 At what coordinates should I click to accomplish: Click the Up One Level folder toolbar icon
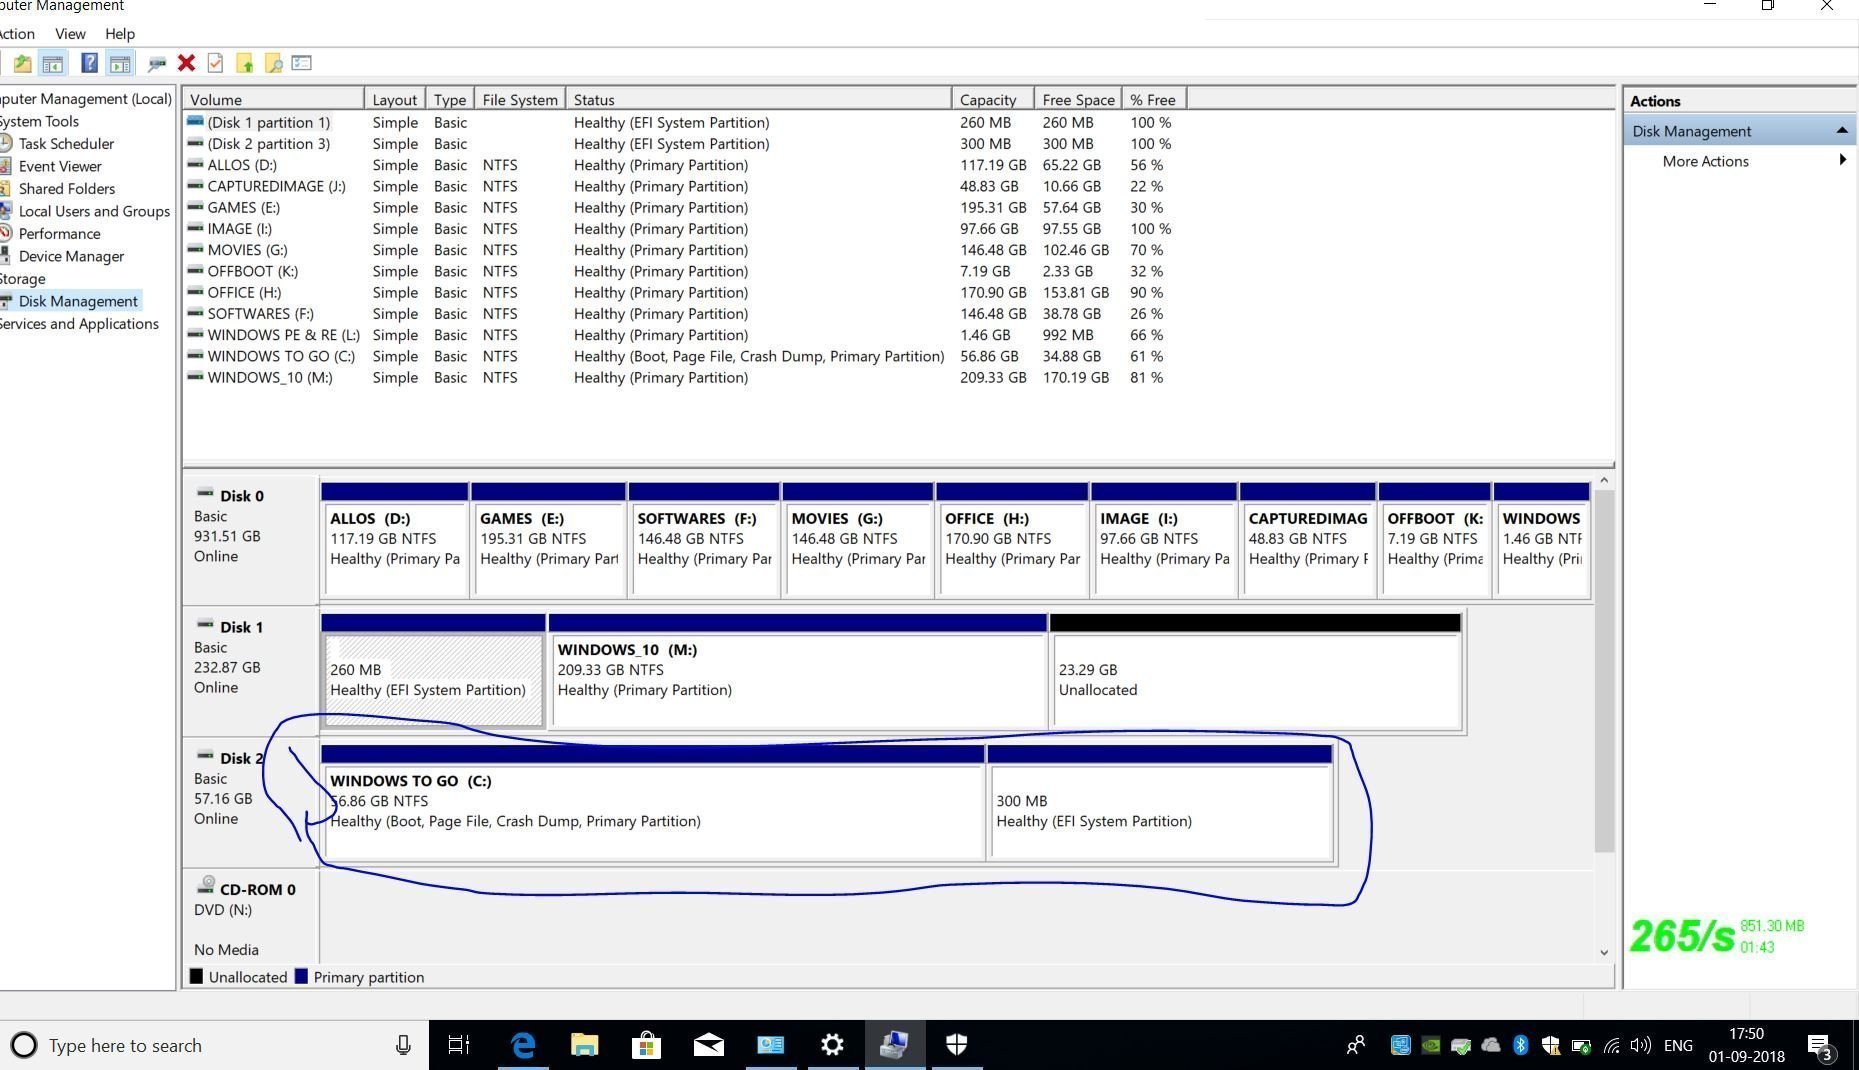click(x=22, y=64)
